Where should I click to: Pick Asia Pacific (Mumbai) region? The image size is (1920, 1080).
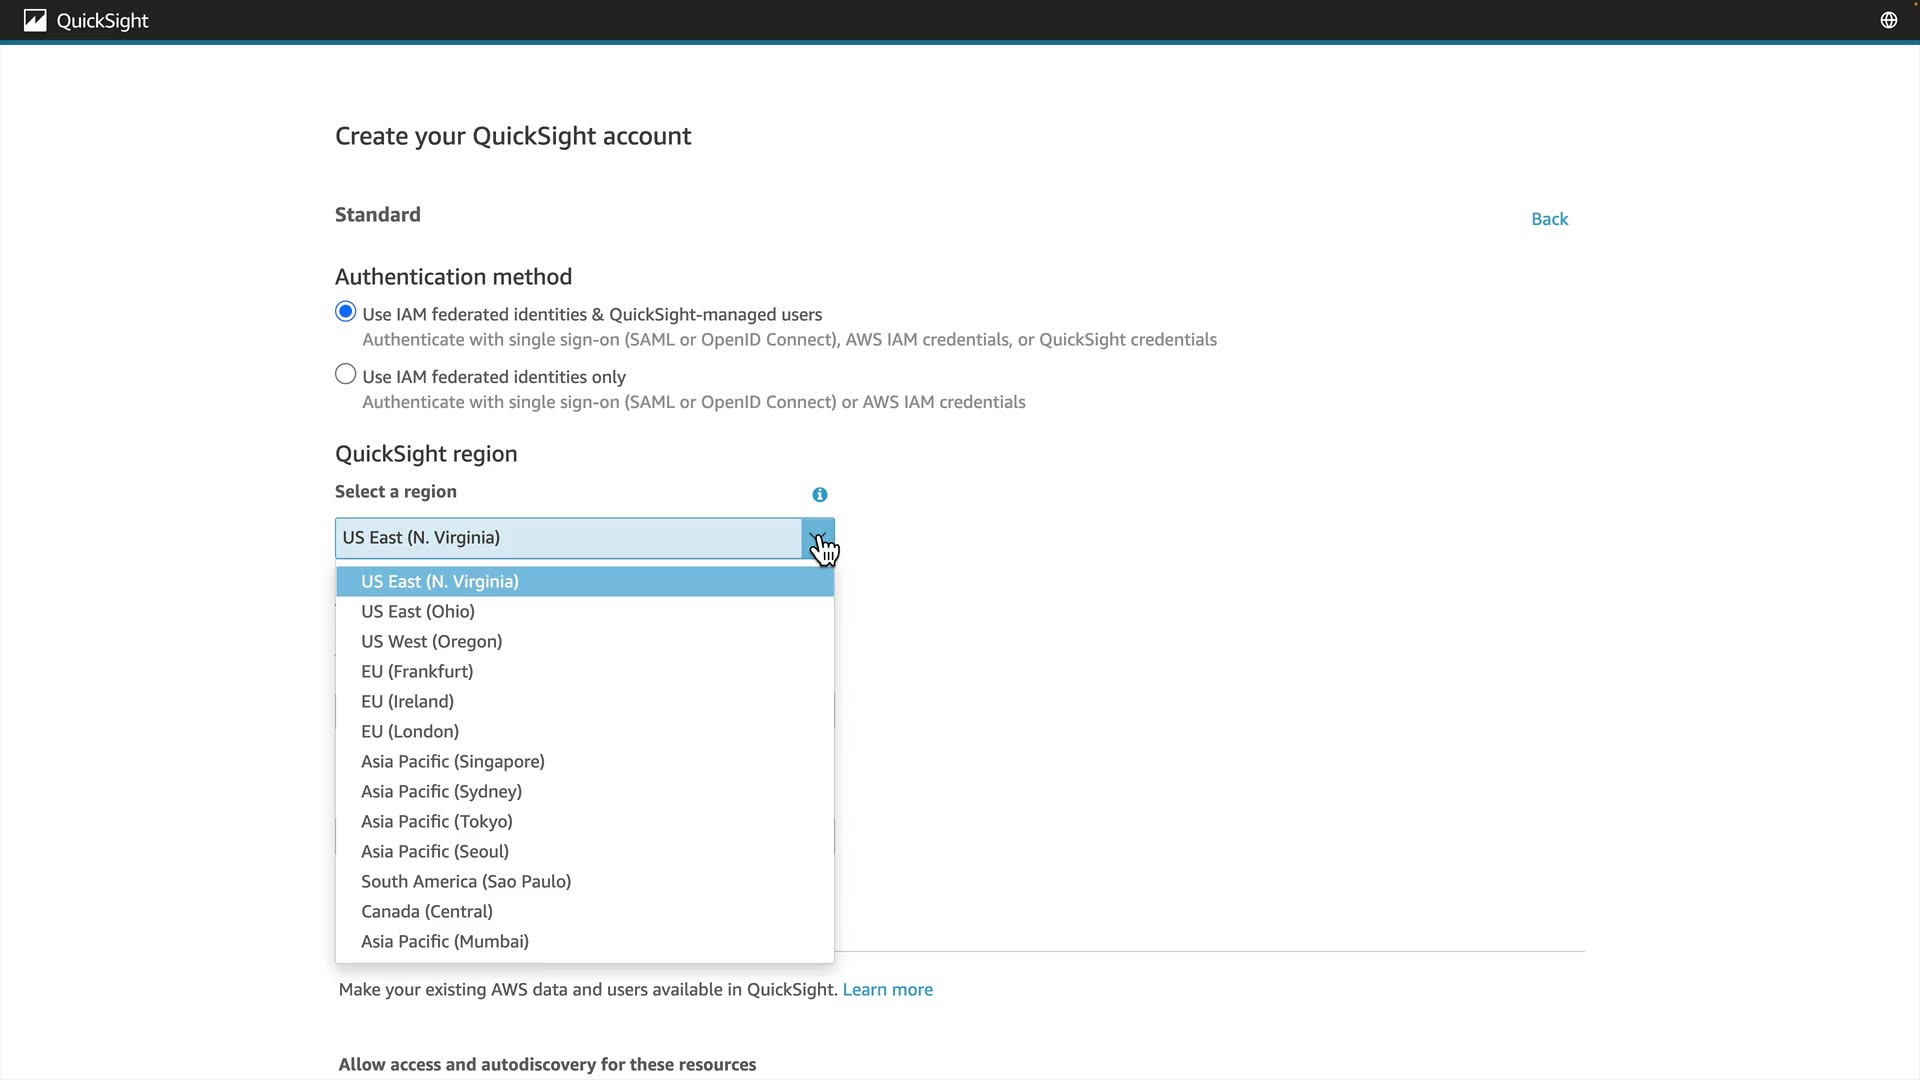tap(445, 942)
